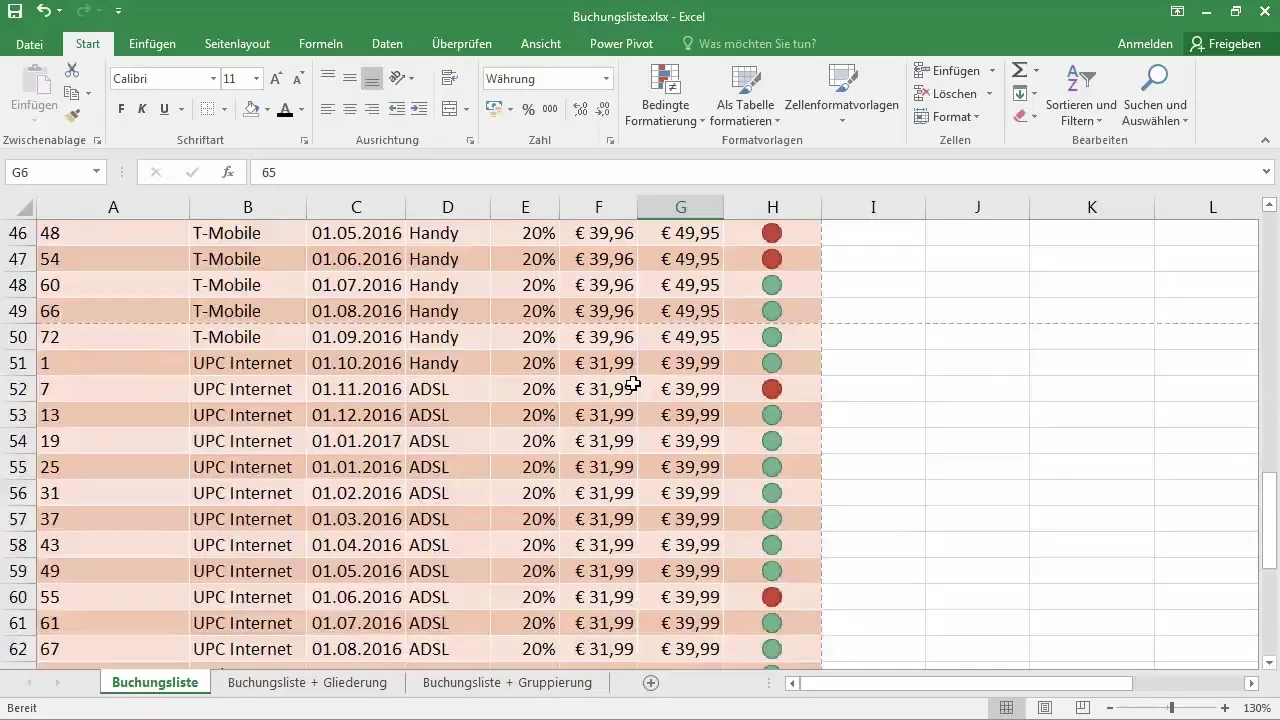Click Als Tabelle formatieren button
The width and height of the screenshot is (1280, 720).
click(x=746, y=94)
